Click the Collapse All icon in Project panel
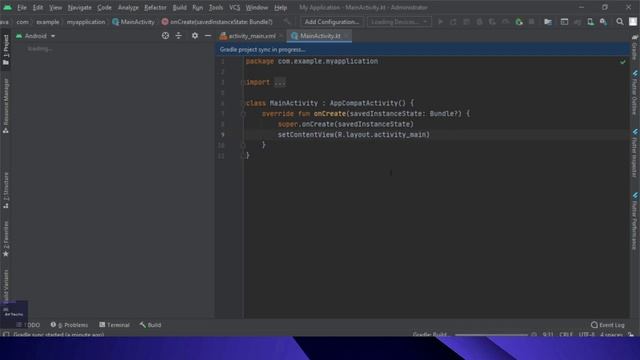Viewport: 640px width, 360px height. [179, 36]
